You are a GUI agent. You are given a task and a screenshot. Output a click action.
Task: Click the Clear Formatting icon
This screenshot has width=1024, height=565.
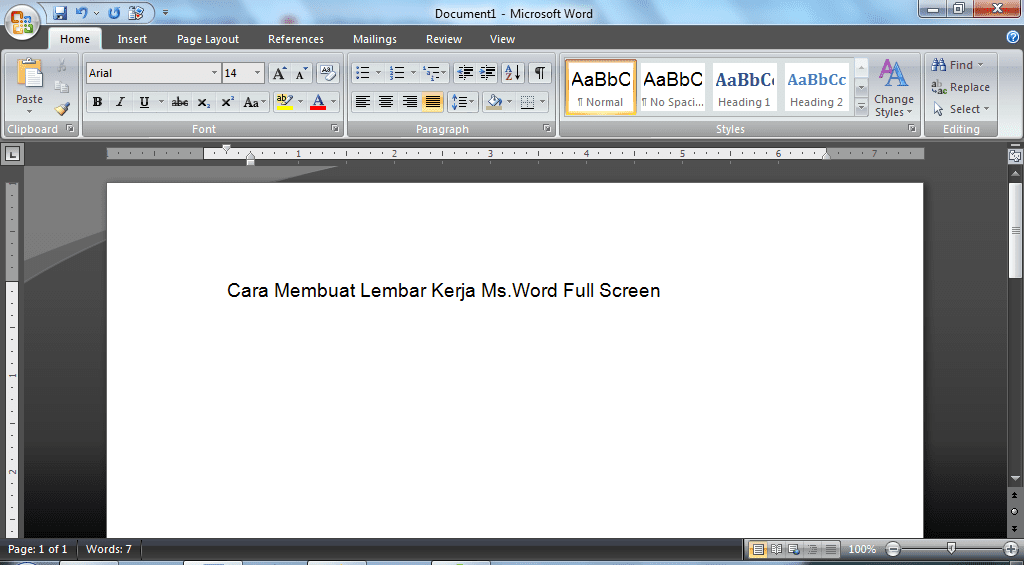coord(327,73)
